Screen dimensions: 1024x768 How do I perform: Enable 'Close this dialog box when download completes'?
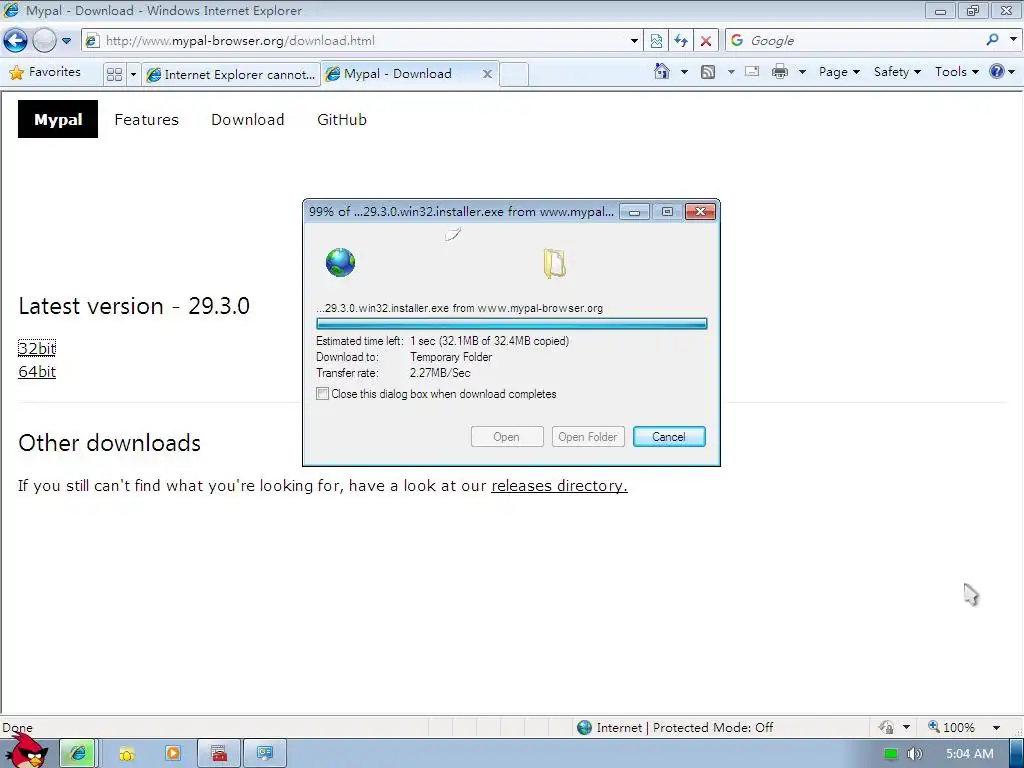pyautogui.click(x=323, y=394)
